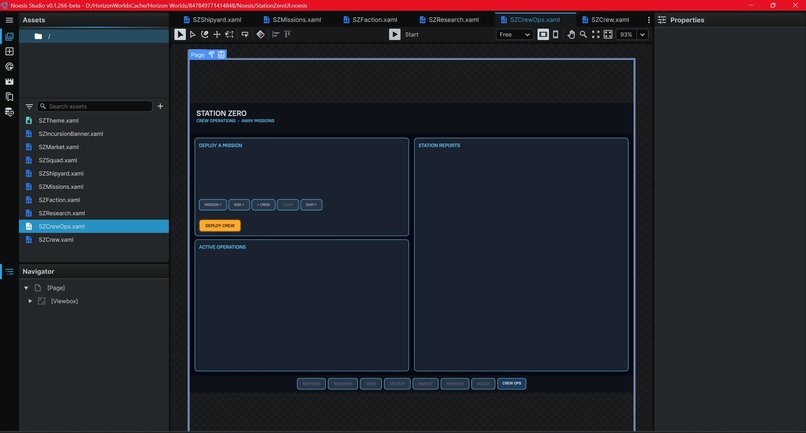Image resolution: width=806 pixels, height=433 pixels.
Task: Select SZCrew.xaml in the asset list
Action: (94, 240)
